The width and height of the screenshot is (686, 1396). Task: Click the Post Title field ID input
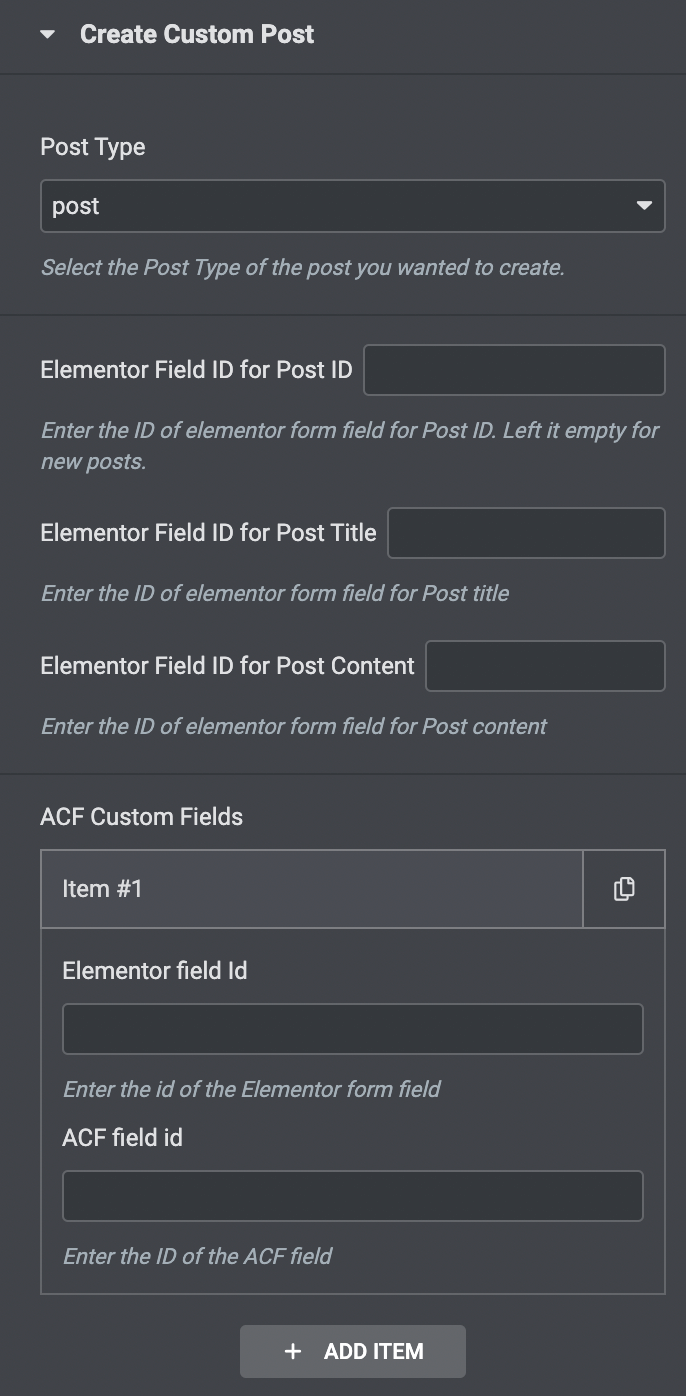point(526,533)
